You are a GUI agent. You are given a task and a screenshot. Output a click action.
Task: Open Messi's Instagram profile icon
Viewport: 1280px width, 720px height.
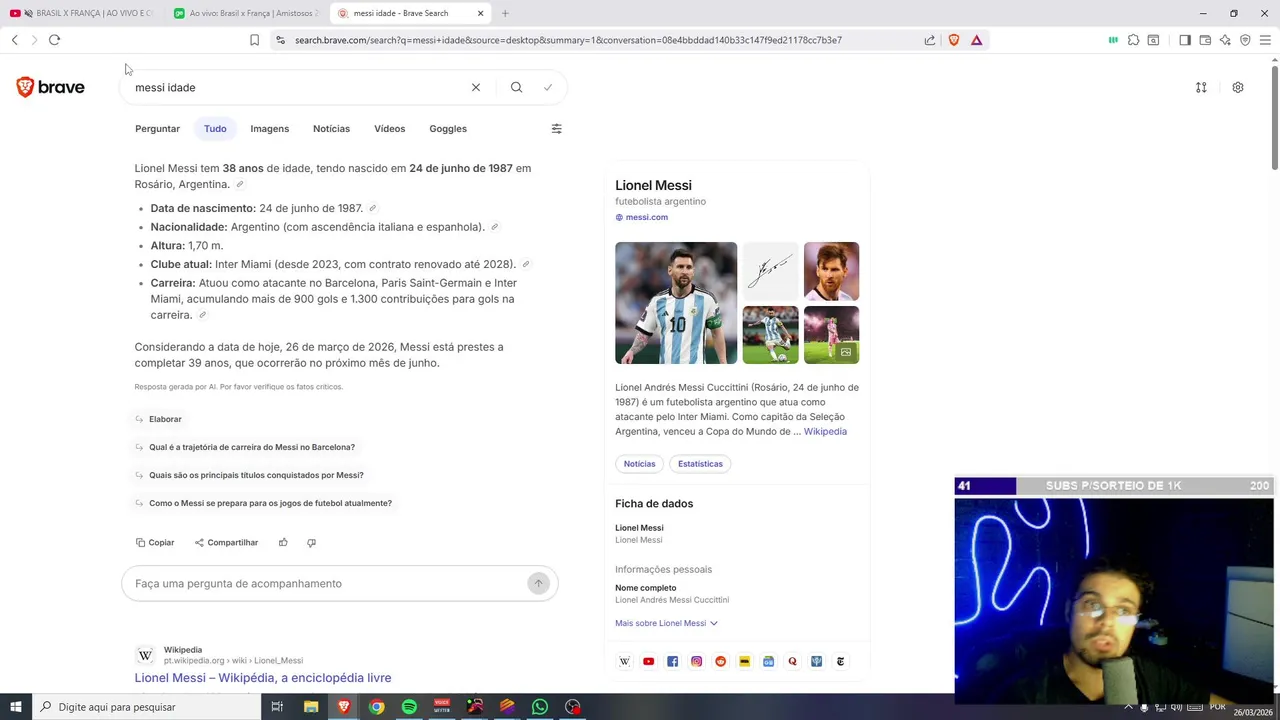(696, 661)
